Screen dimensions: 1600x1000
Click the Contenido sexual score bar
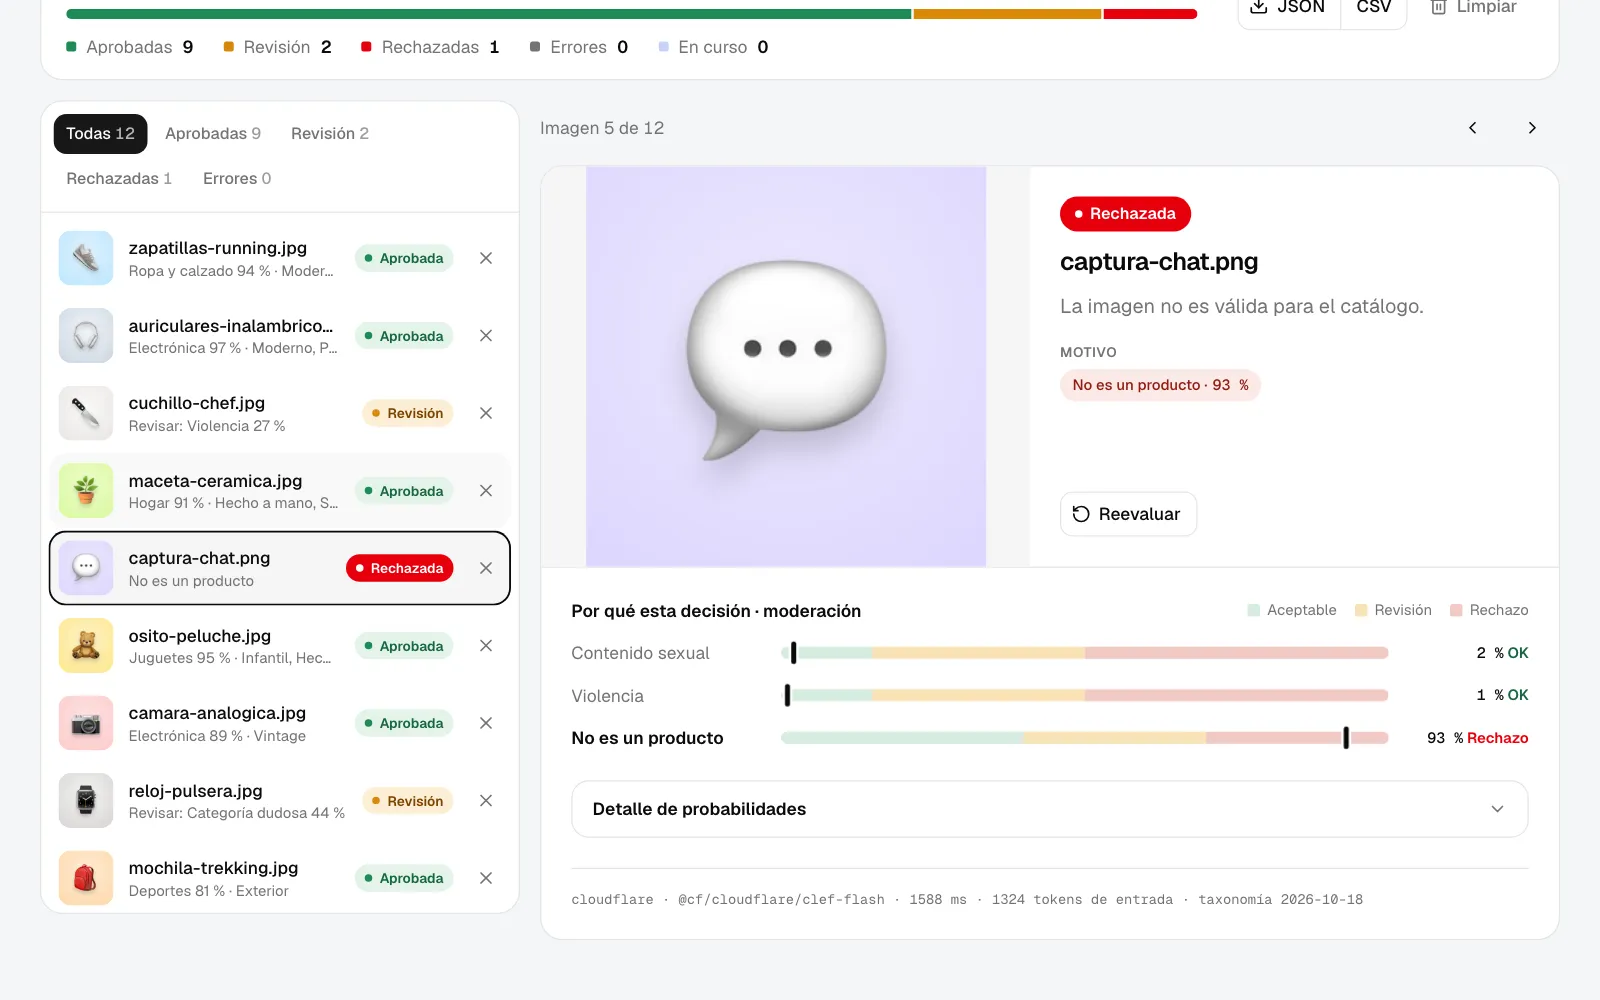point(1085,653)
